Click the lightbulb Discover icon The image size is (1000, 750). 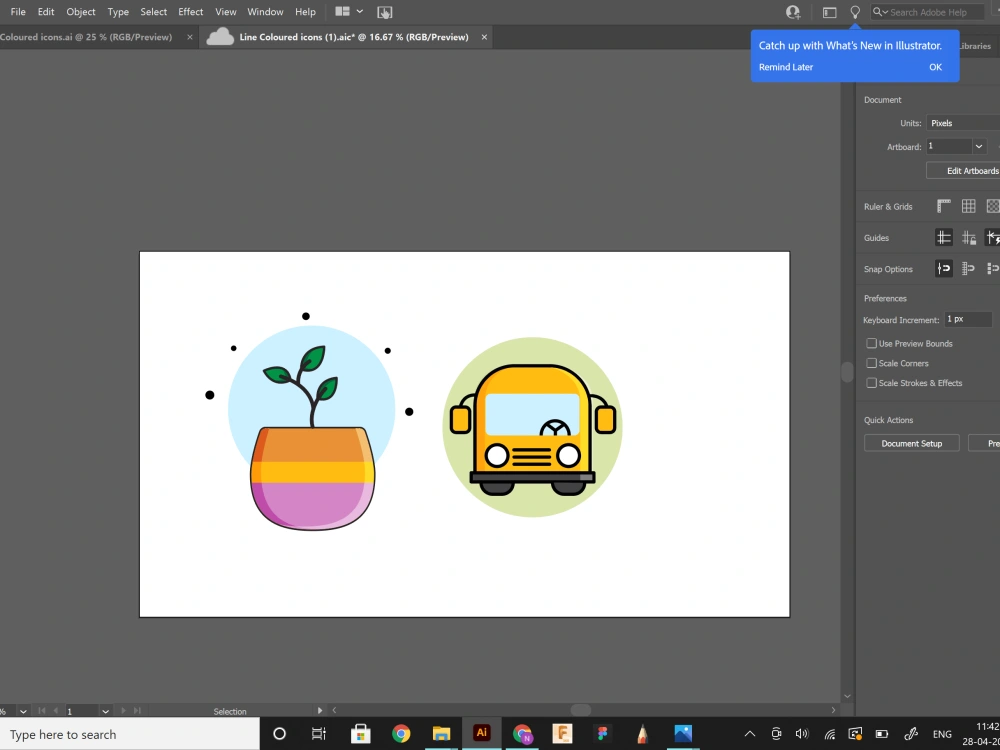855,11
